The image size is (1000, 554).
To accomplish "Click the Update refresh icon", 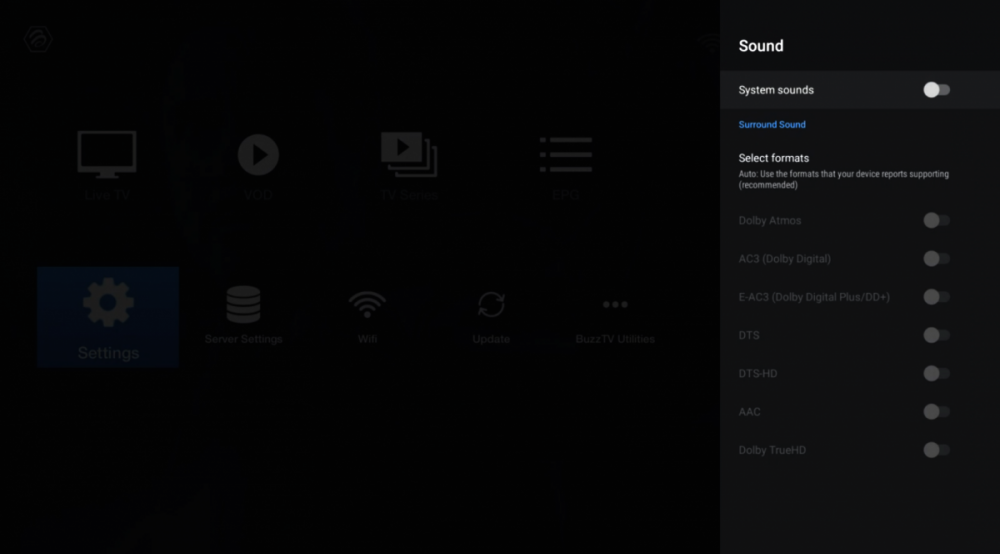I will click(491, 306).
